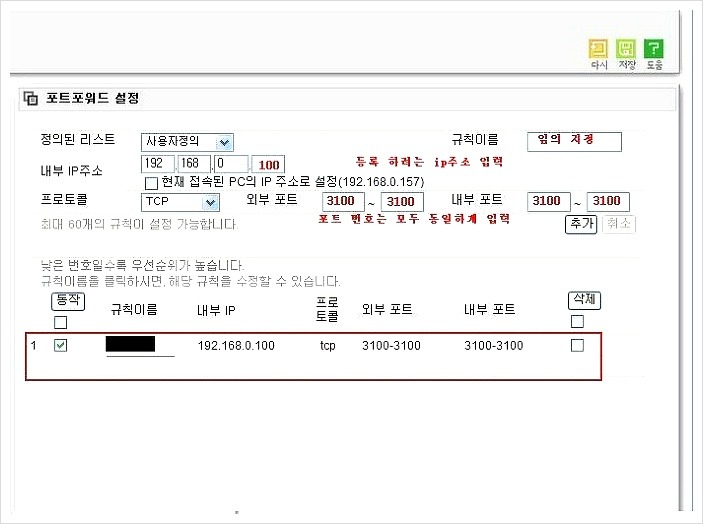703x524 pixels.
Task: Click the 외부 포트 end field
Action: 402,202
